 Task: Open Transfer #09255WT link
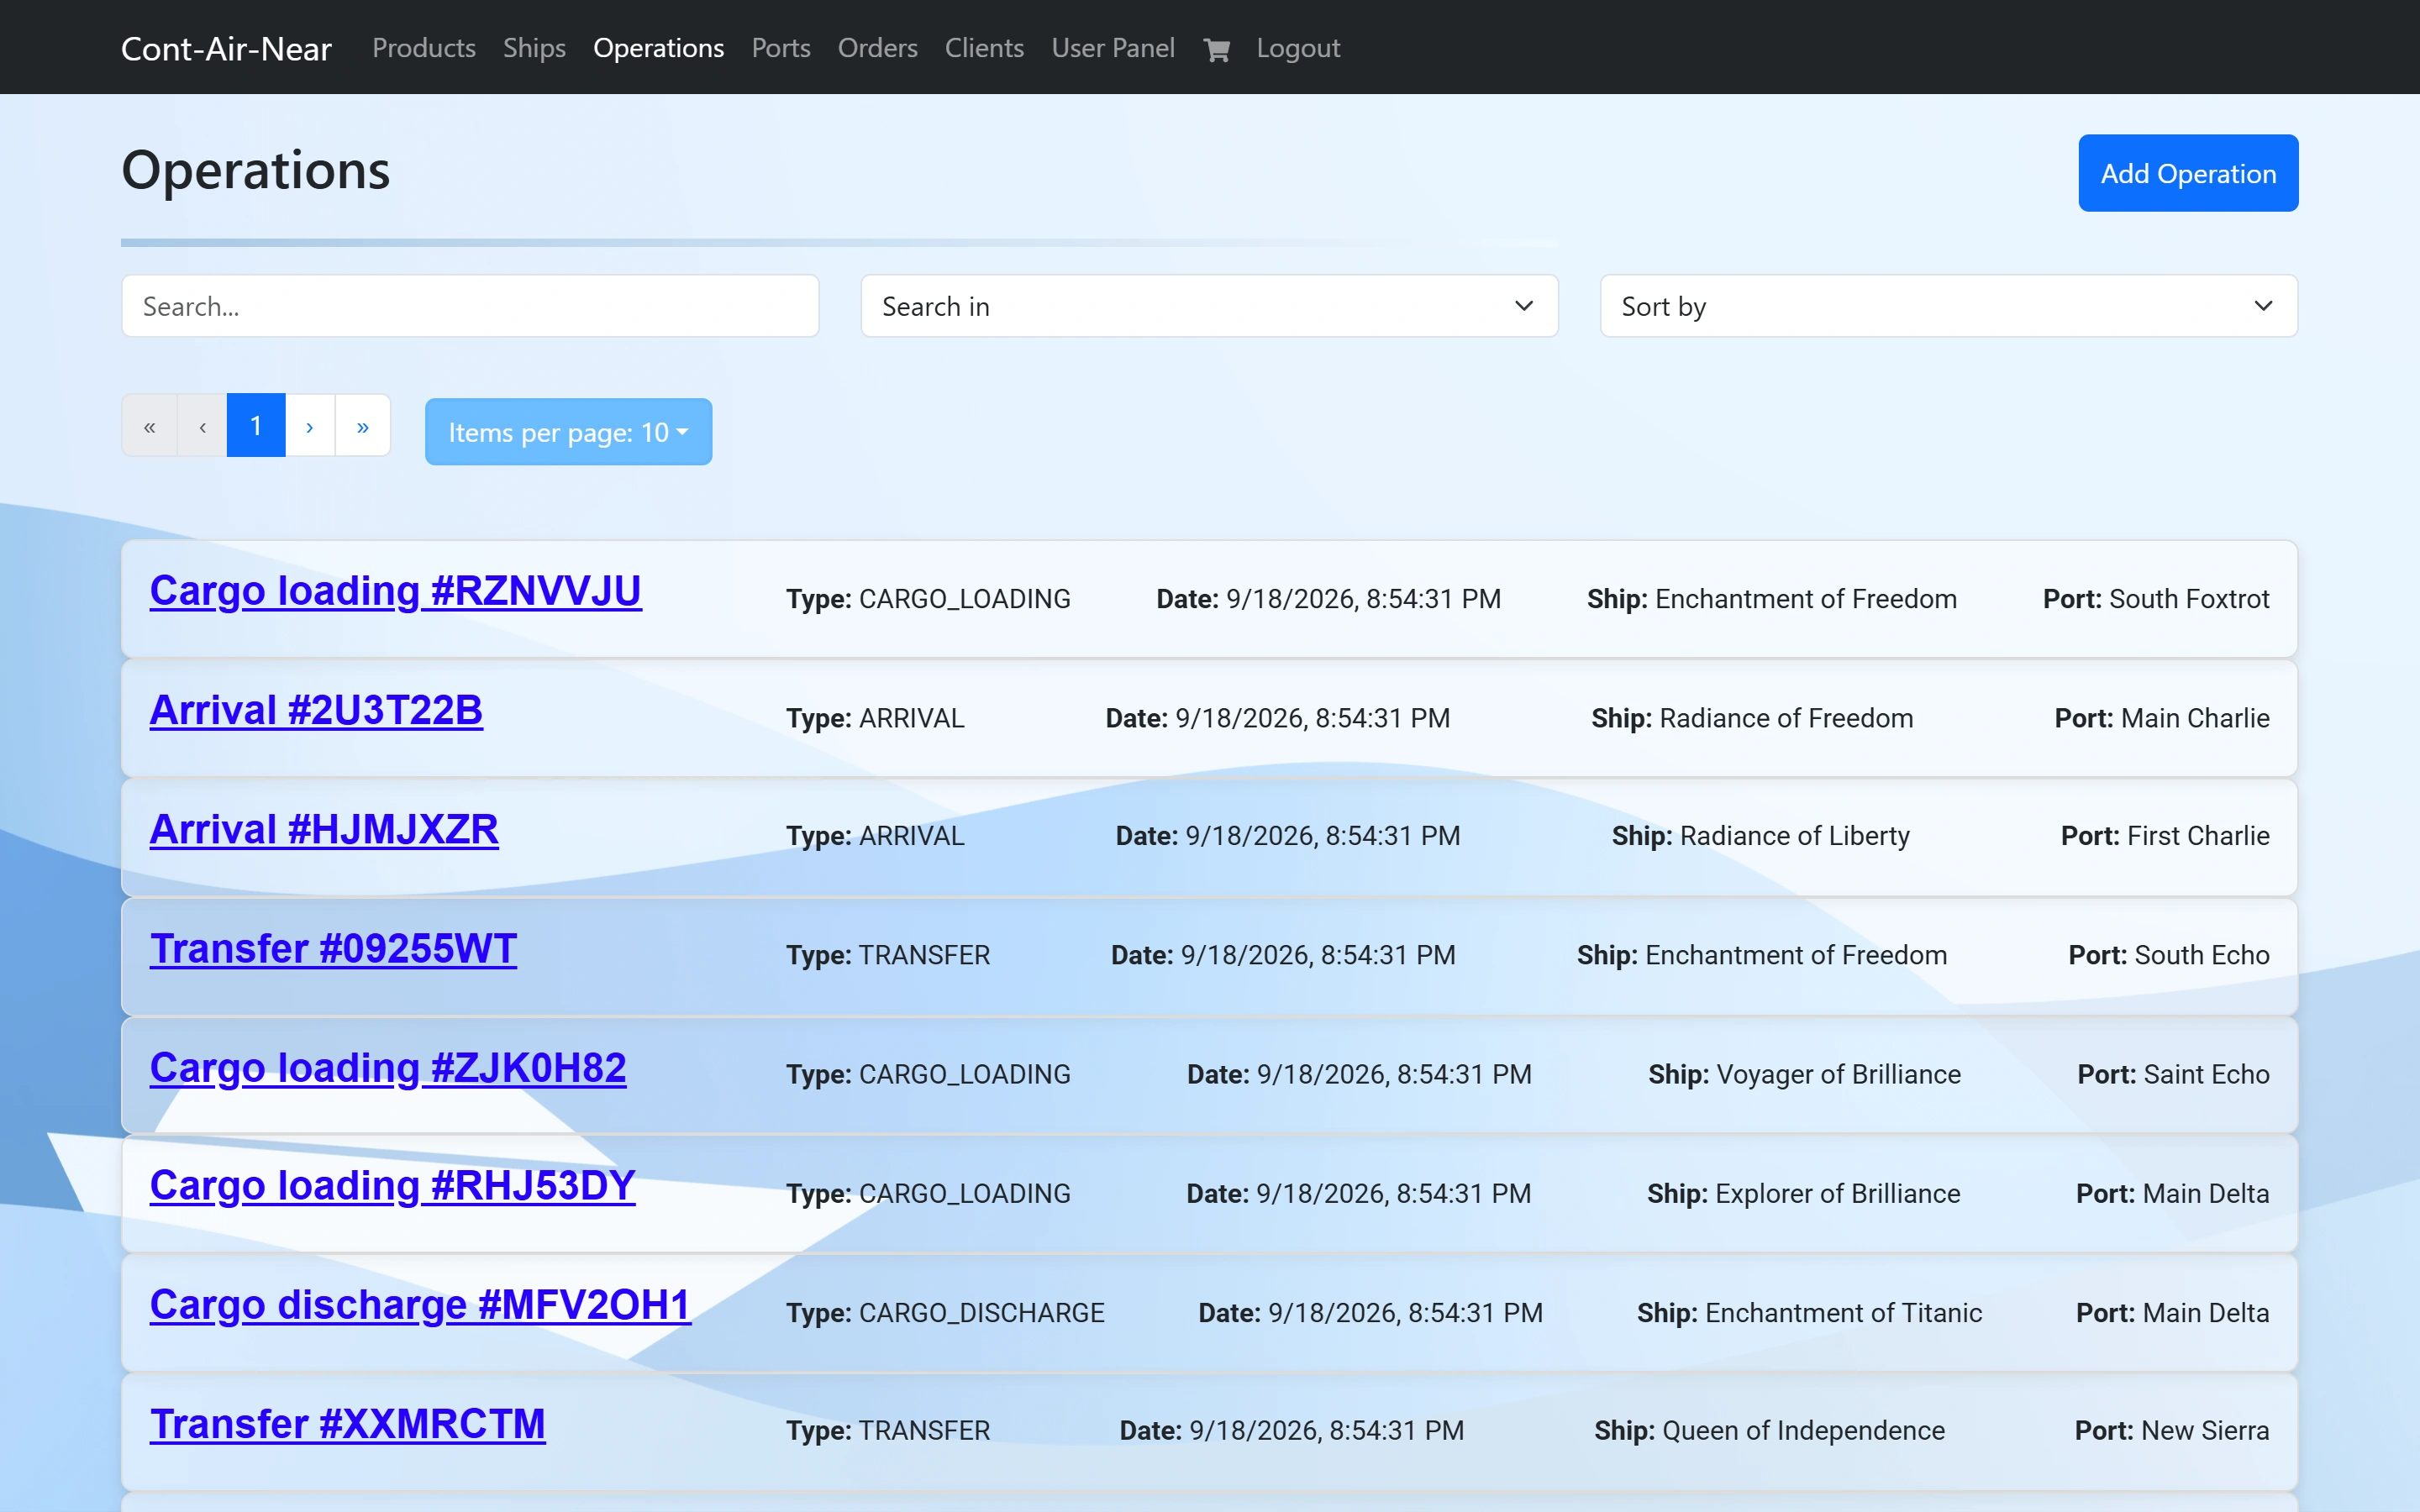[x=333, y=948]
